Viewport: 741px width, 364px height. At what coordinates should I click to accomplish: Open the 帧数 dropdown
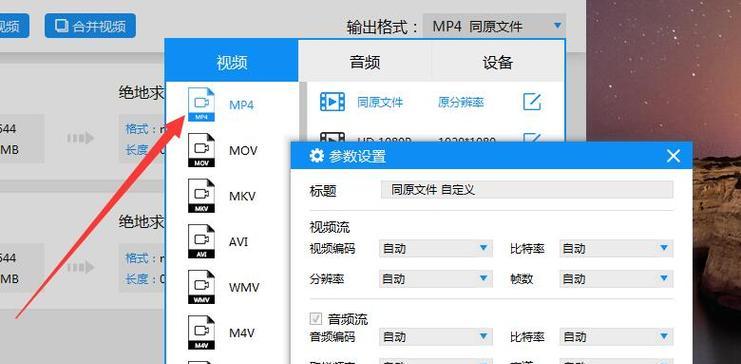coord(616,279)
